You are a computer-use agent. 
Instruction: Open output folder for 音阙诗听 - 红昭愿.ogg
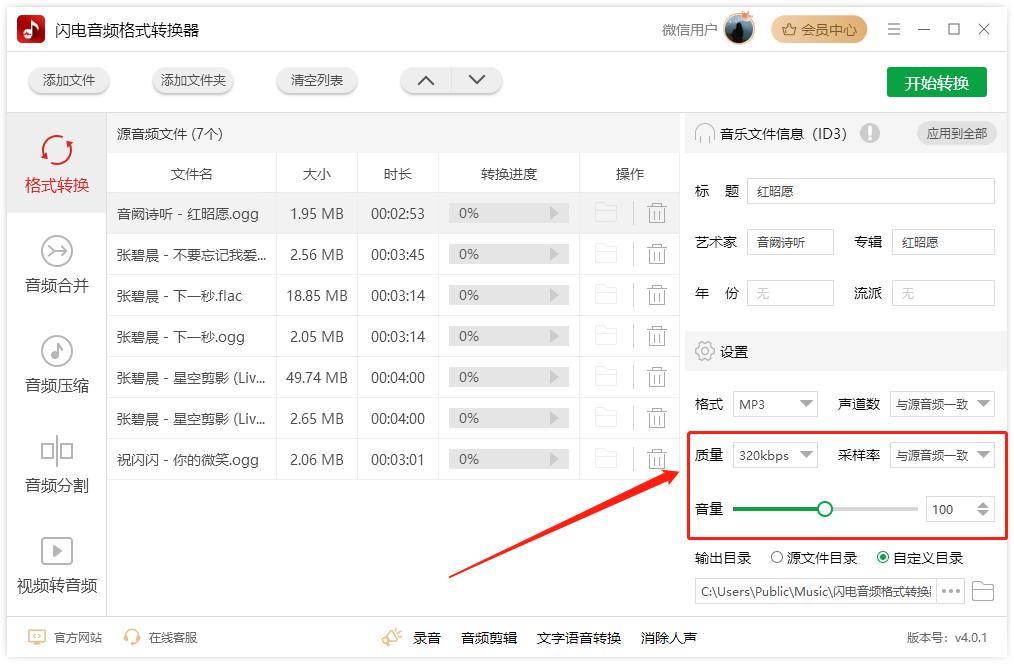coord(606,213)
